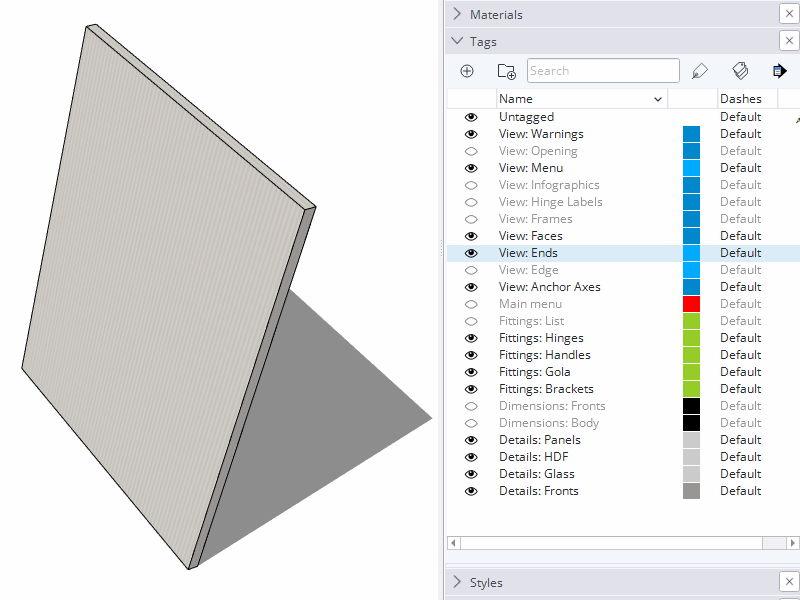The height and width of the screenshot is (600, 800).
Task: Change the red color swatch of View: Anchor Axes
Action: (691, 286)
